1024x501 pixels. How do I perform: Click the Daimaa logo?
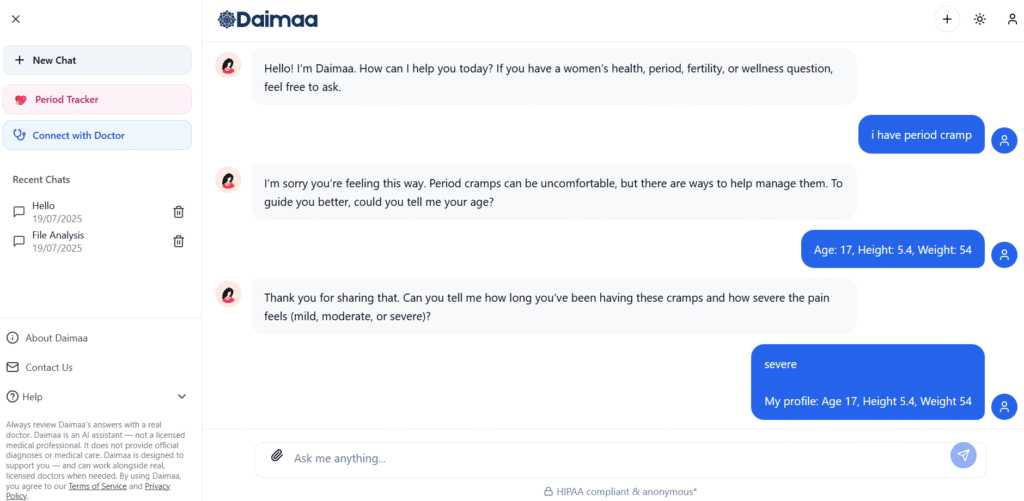point(267,19)
